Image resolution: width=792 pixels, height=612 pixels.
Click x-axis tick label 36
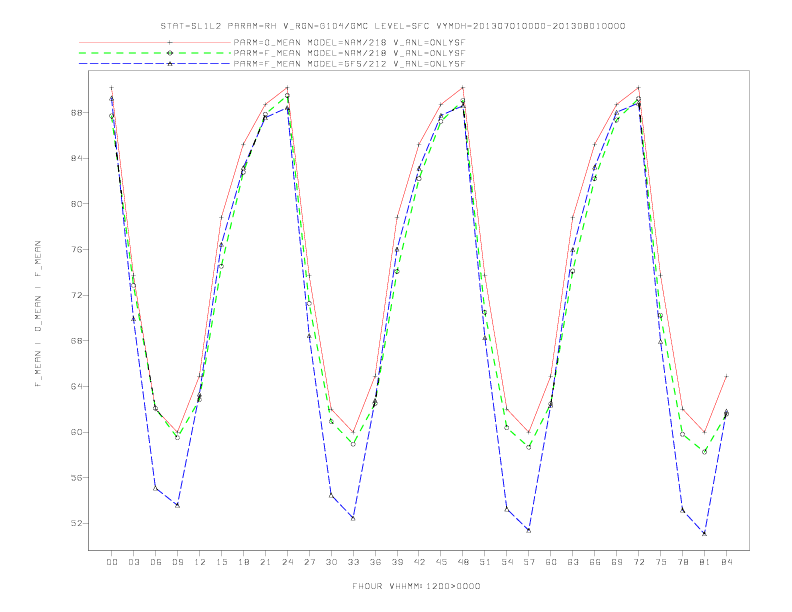point(375,562)
